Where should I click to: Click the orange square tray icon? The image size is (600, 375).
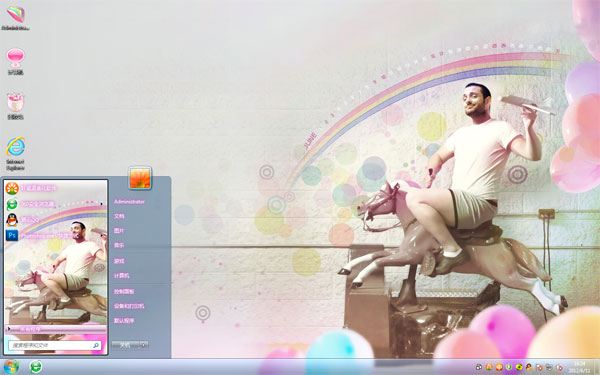(x=499, y=367)
